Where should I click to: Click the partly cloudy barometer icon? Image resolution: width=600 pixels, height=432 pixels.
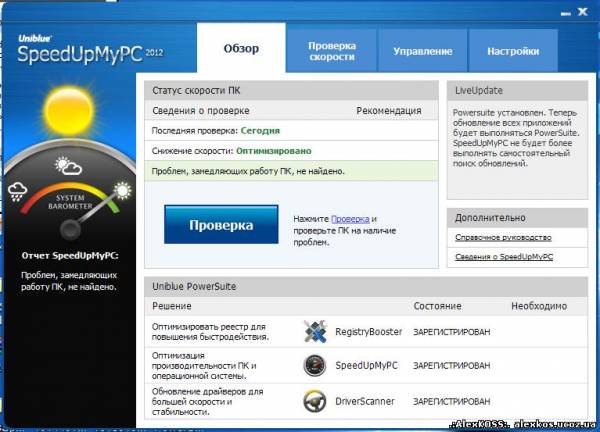[68, 166]
